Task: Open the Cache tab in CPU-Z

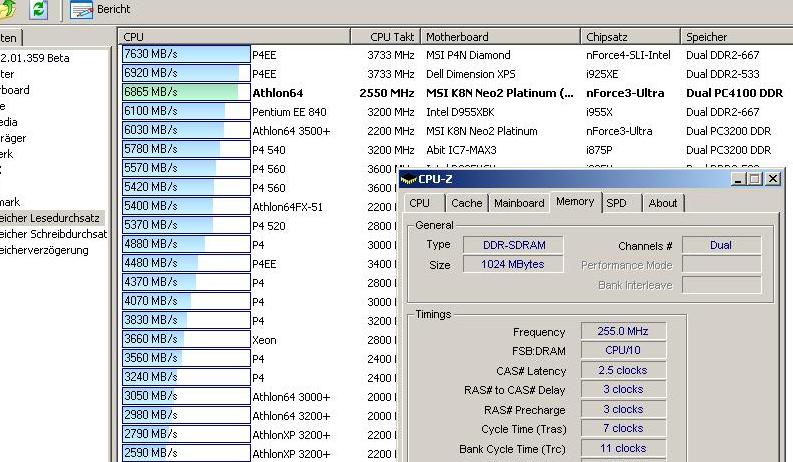Action: (x=466, y=203)
